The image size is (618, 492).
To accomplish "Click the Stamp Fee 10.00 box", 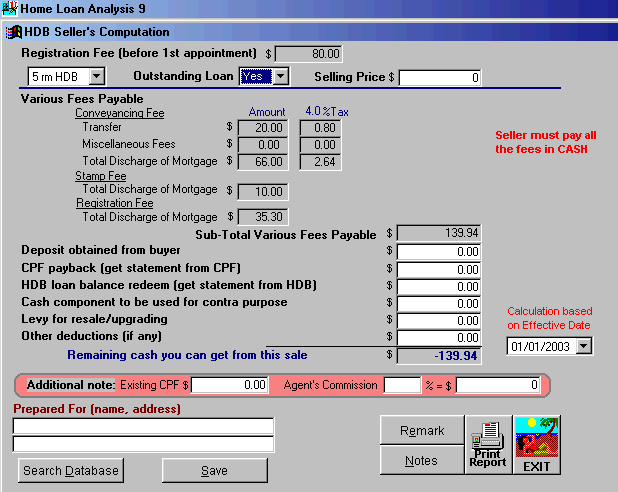I will [x=263, y=192].
